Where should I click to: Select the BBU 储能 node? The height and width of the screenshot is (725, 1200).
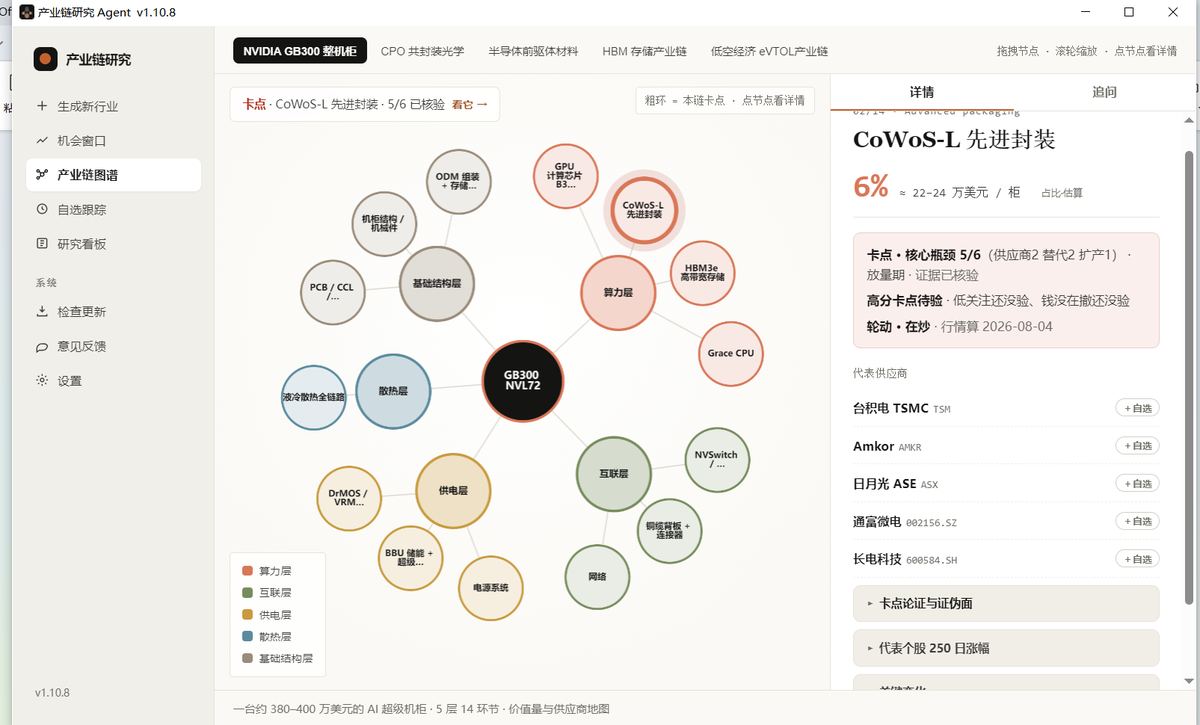click(x=410, y=558)
